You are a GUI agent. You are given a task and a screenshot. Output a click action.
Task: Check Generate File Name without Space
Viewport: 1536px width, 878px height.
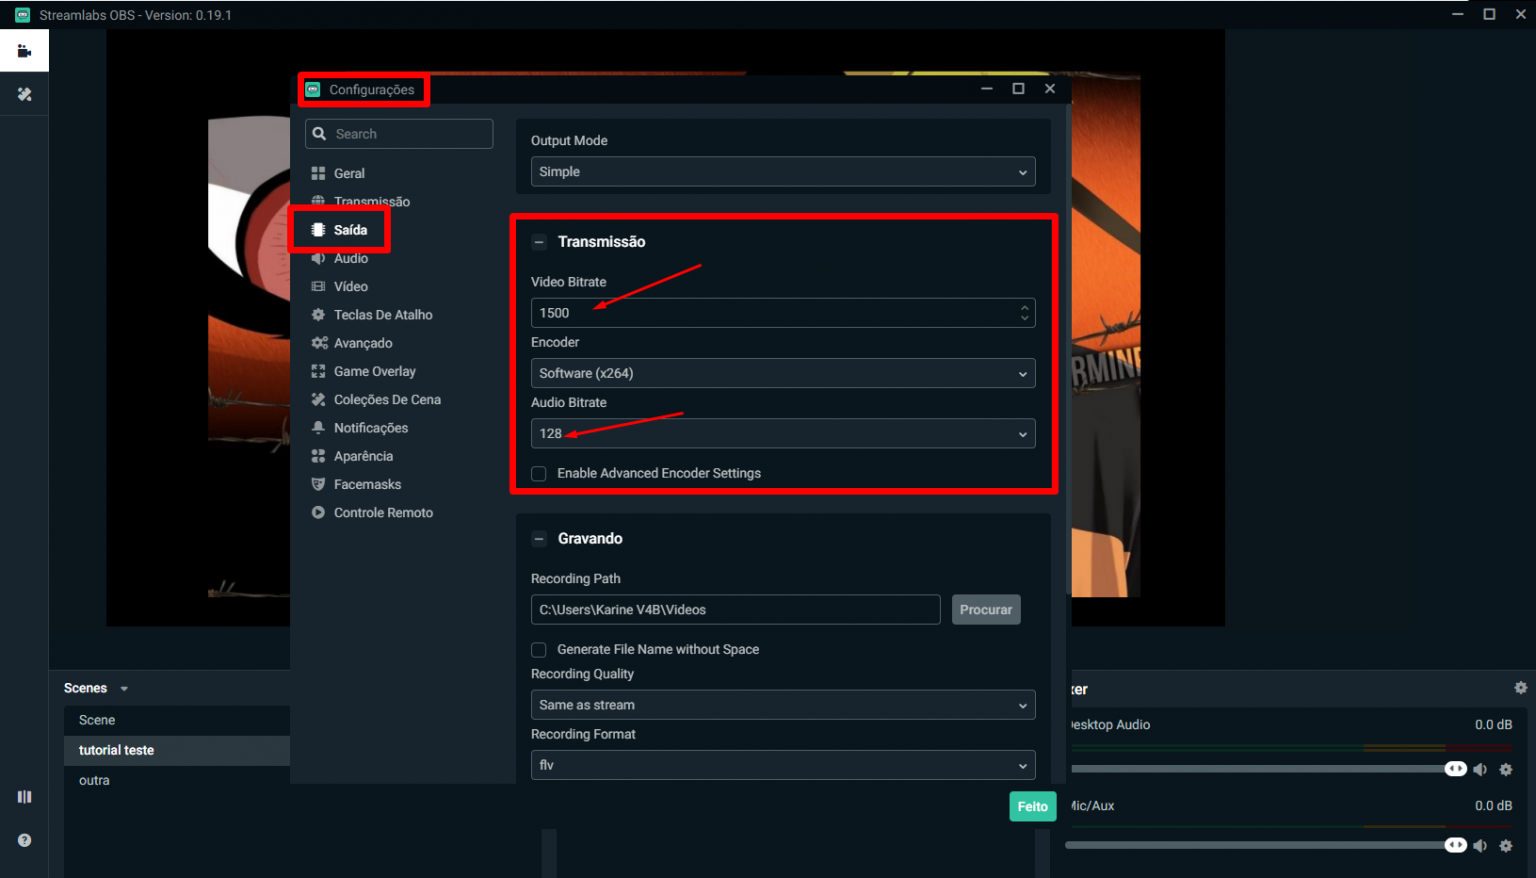click(x=539, y=650)
